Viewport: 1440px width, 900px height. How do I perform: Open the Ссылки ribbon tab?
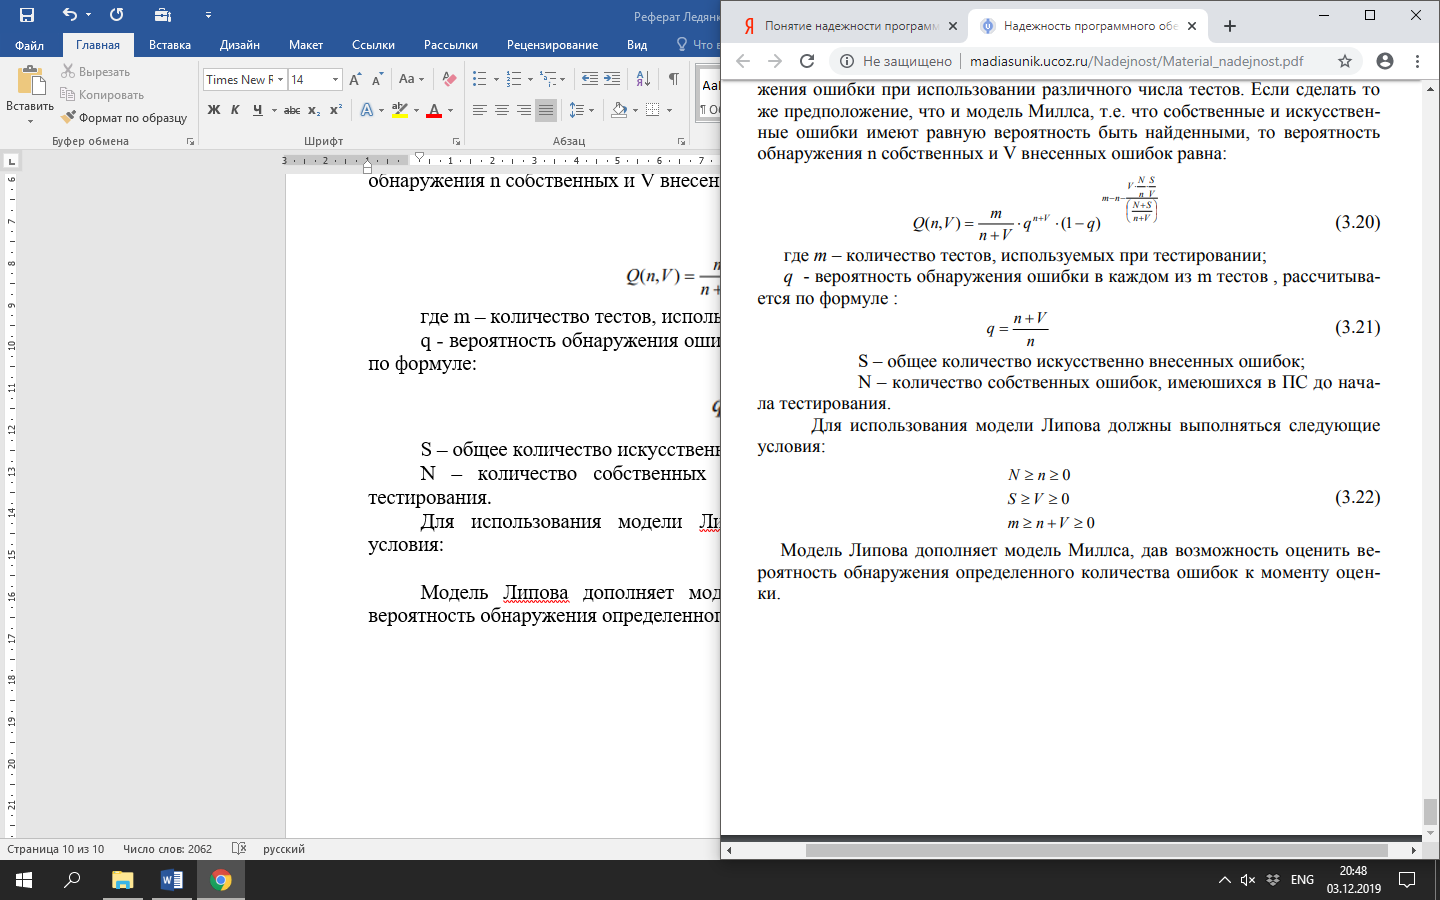(x=373, y=45)
